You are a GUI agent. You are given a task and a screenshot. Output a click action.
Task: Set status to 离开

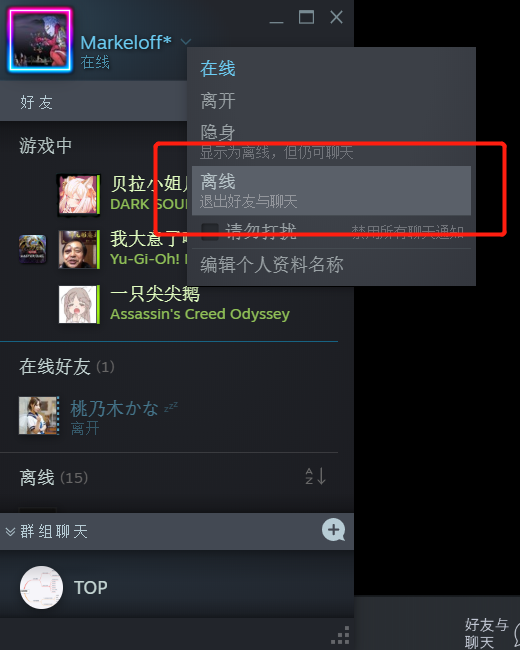pyautogui.click(x=331, y=101)
